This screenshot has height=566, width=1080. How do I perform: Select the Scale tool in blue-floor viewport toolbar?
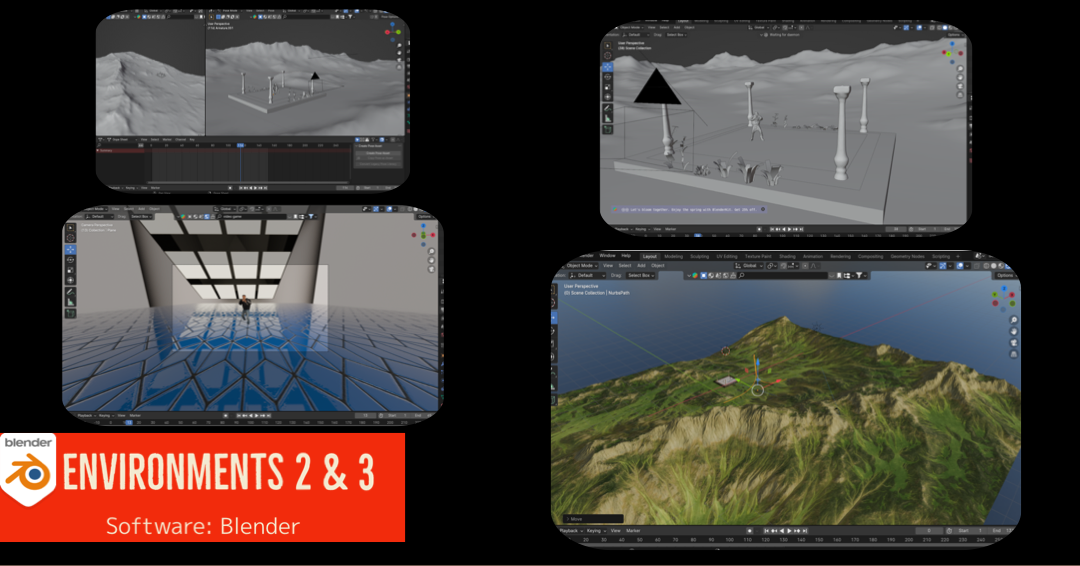pyautogui.click(x=70, y=270)
